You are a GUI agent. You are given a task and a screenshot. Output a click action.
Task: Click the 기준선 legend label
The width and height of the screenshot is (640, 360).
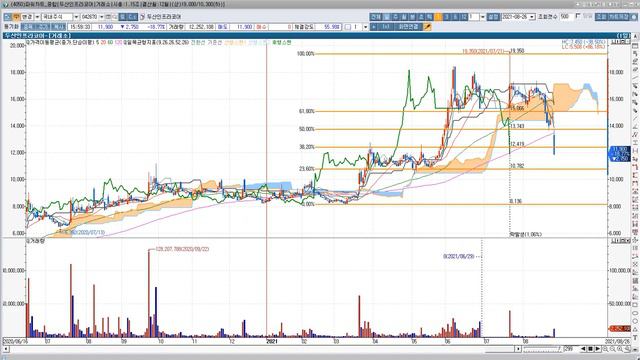coord(214,42)
